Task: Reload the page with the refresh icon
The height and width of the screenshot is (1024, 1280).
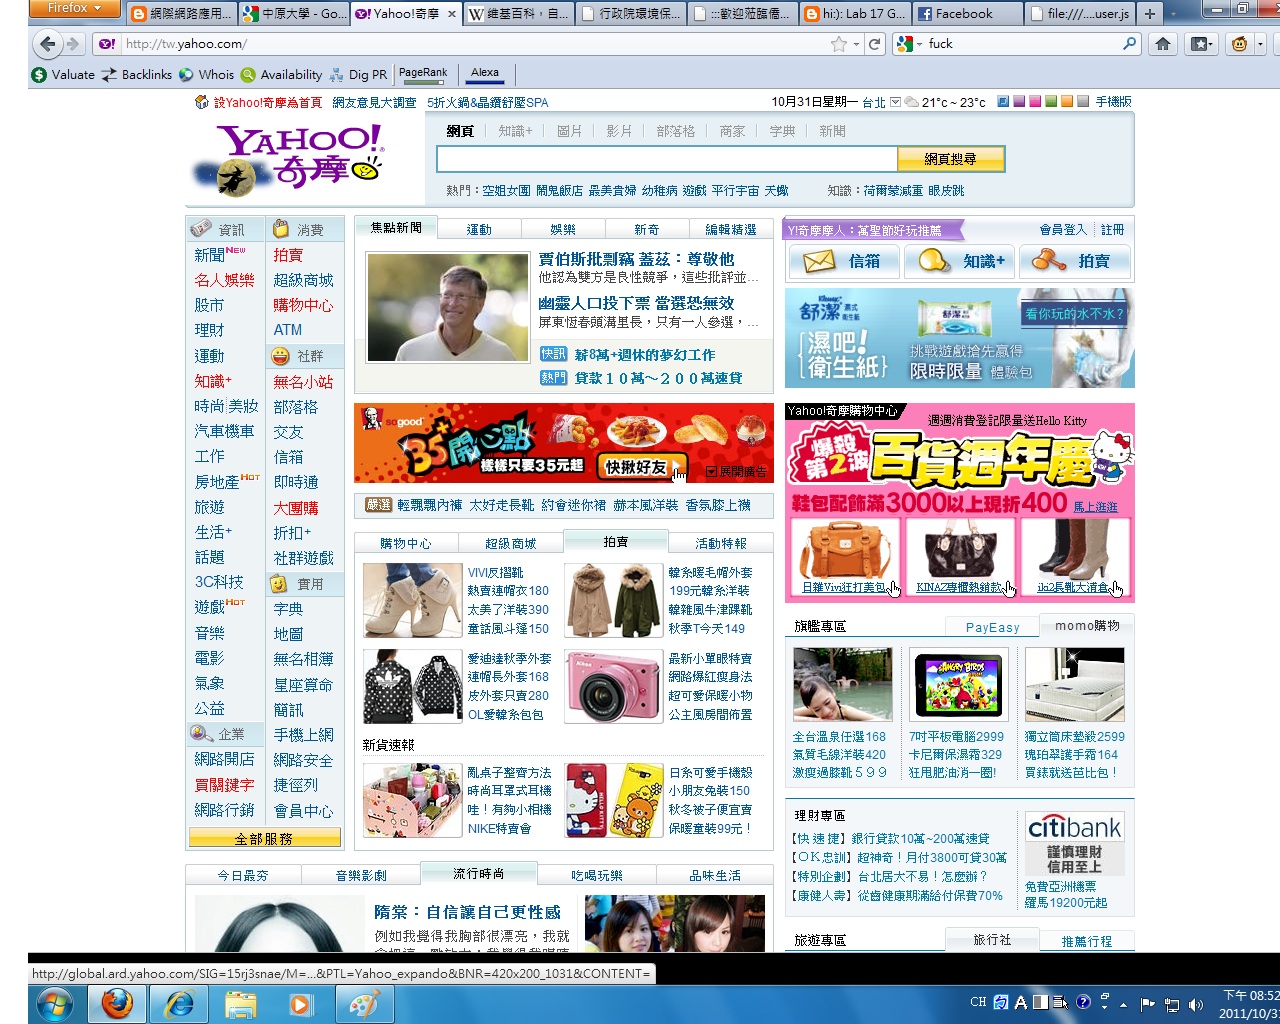Action: point(874,44)
